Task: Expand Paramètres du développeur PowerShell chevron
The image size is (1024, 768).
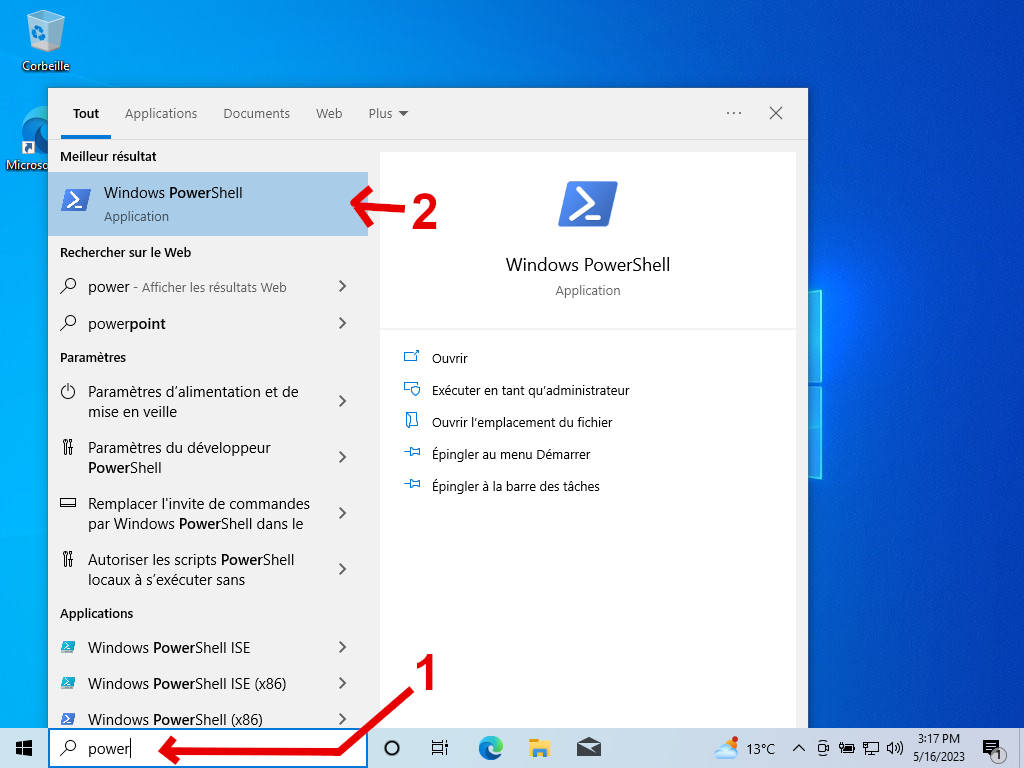Action: pos(342,457)
